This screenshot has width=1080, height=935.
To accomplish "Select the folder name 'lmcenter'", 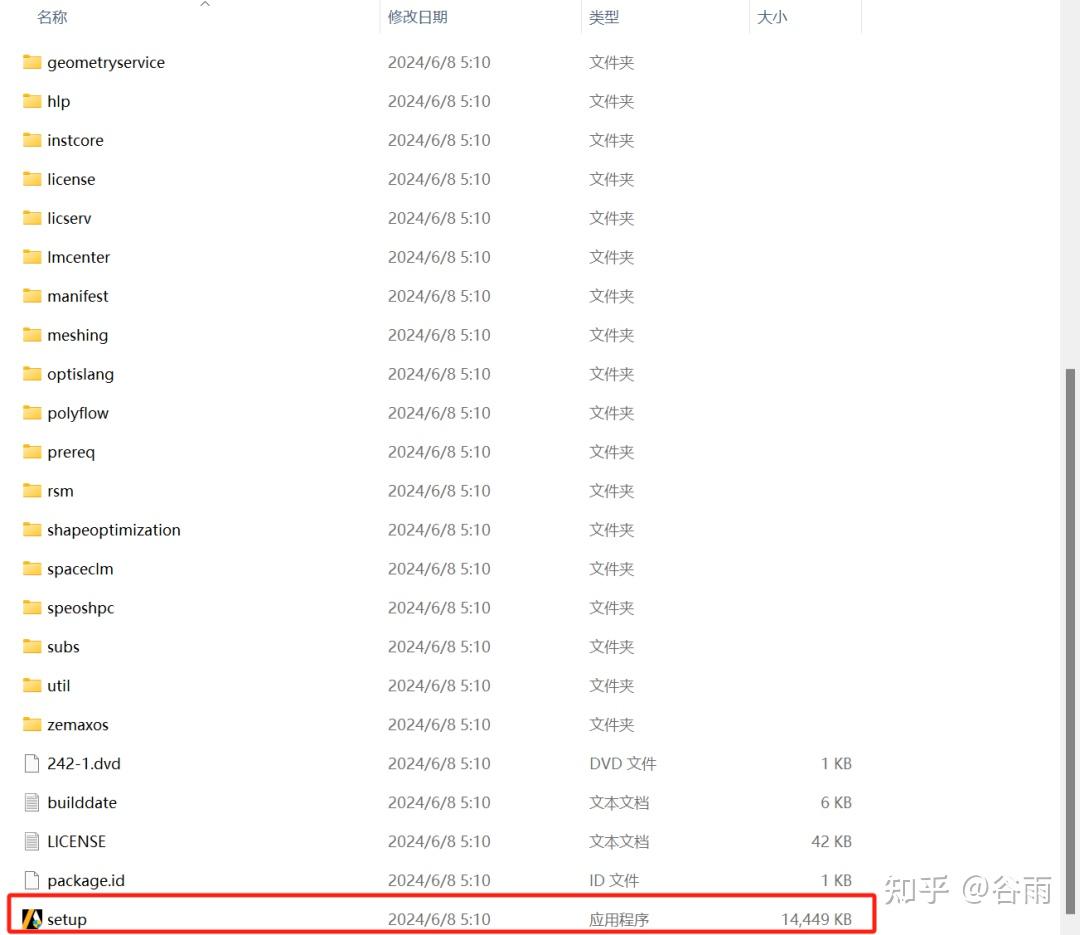I will pyautogui.click(x=79, y=257).
